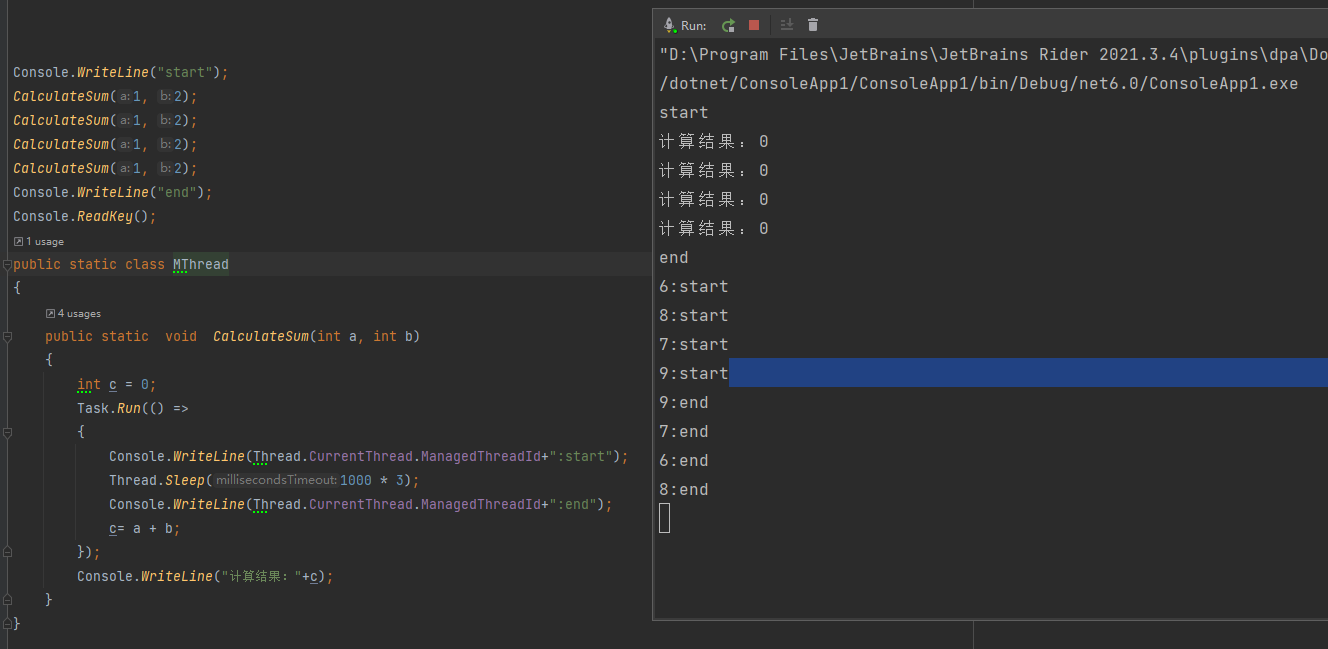This screenshot has height=649, width=1328.
Task: Click fold marker at file's closing brace
Action: pyautogui.click(x=6, y=622)
